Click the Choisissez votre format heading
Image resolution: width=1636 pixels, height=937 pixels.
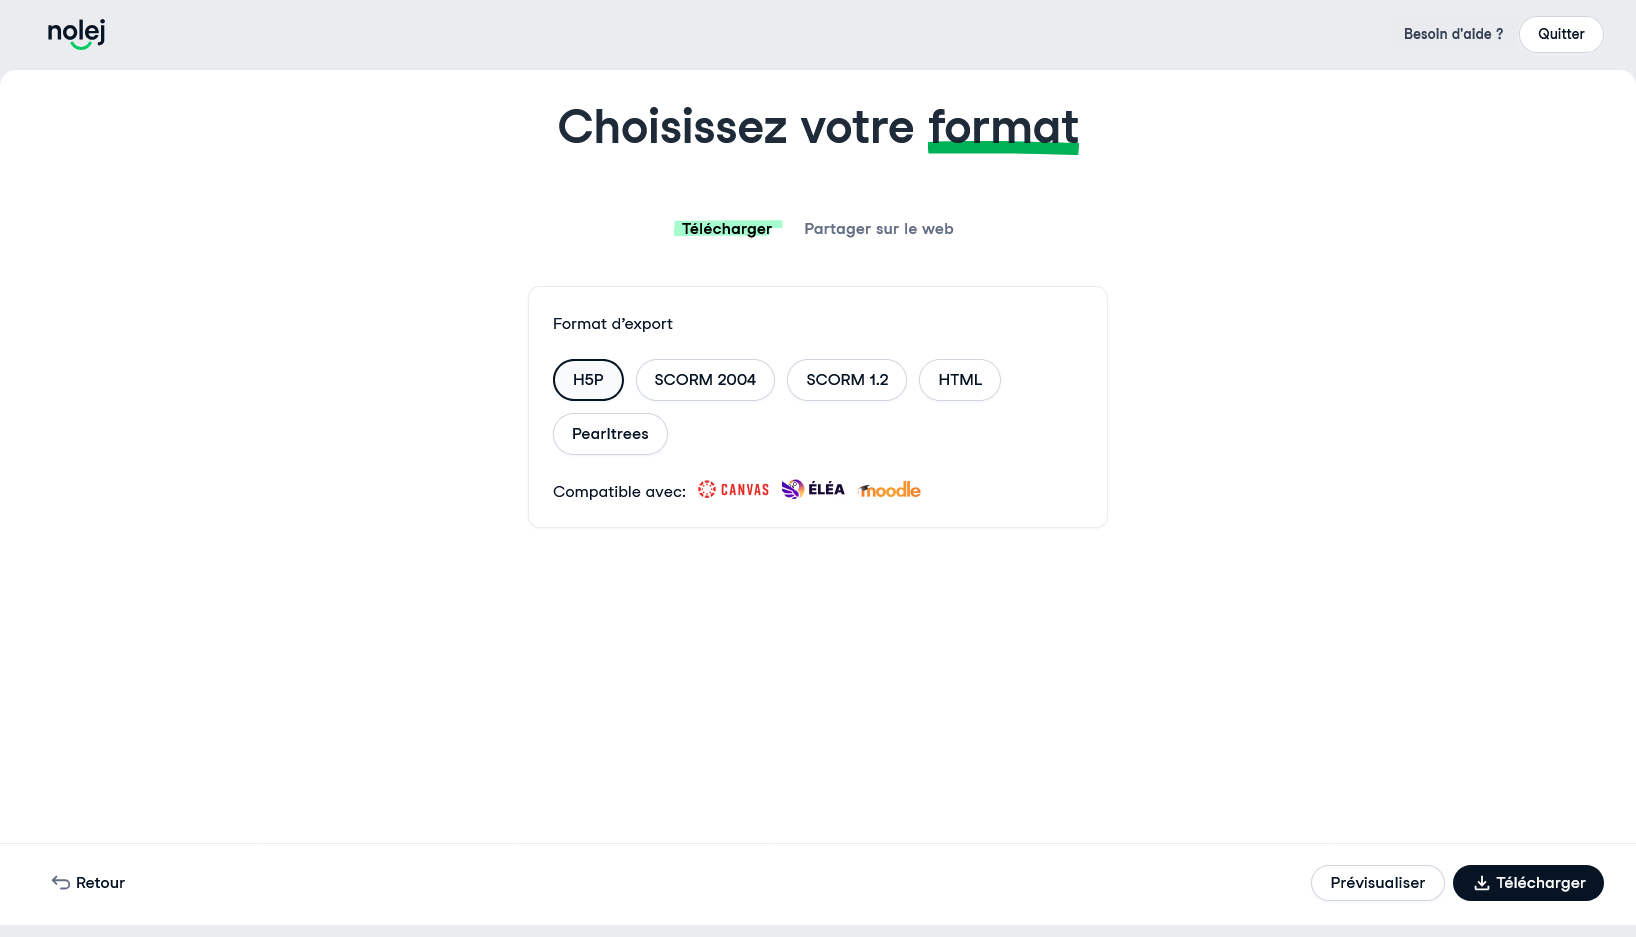818,128
